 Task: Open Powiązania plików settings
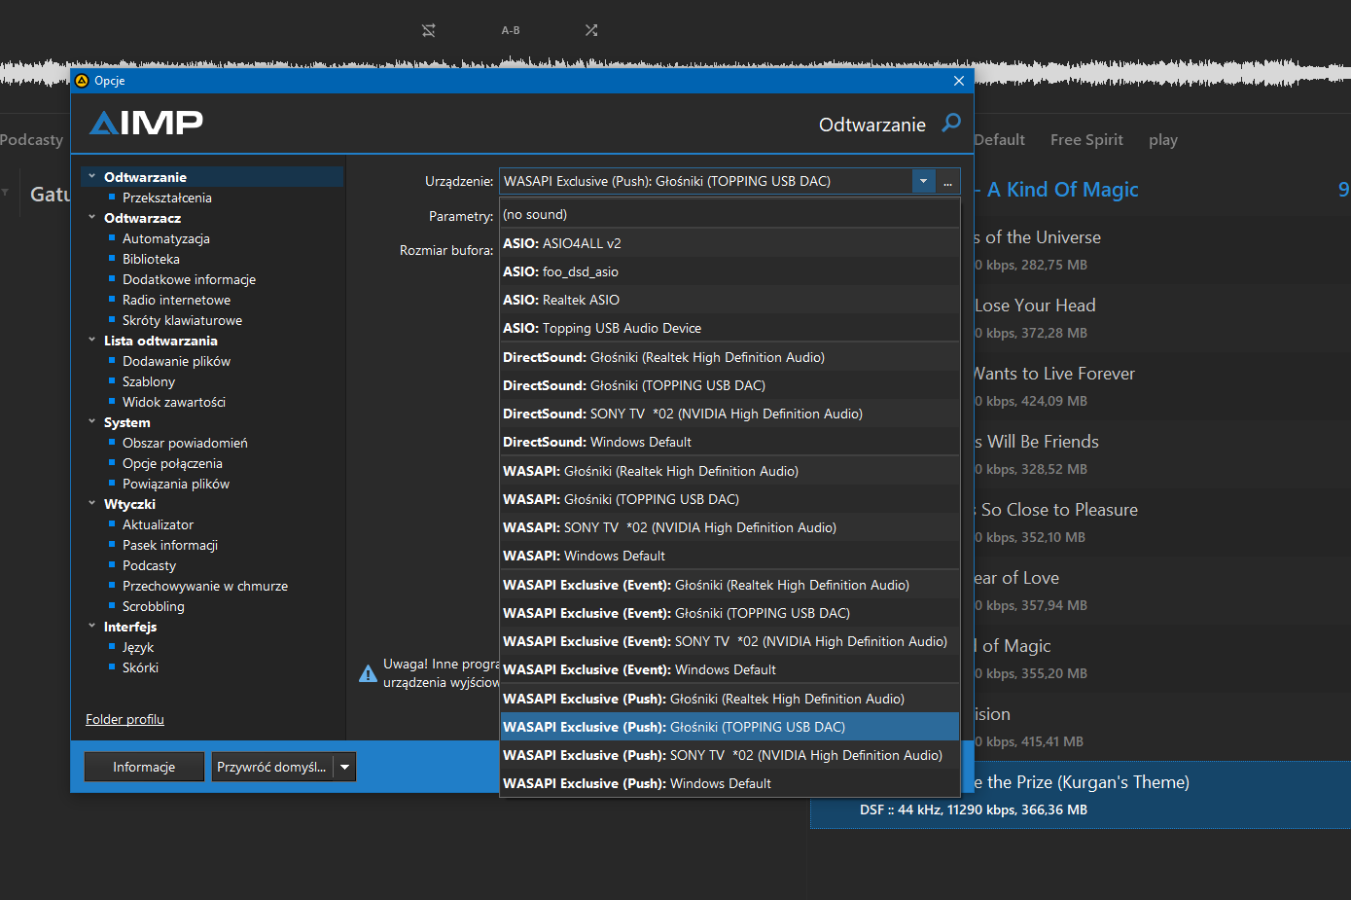tap(176, 484)
